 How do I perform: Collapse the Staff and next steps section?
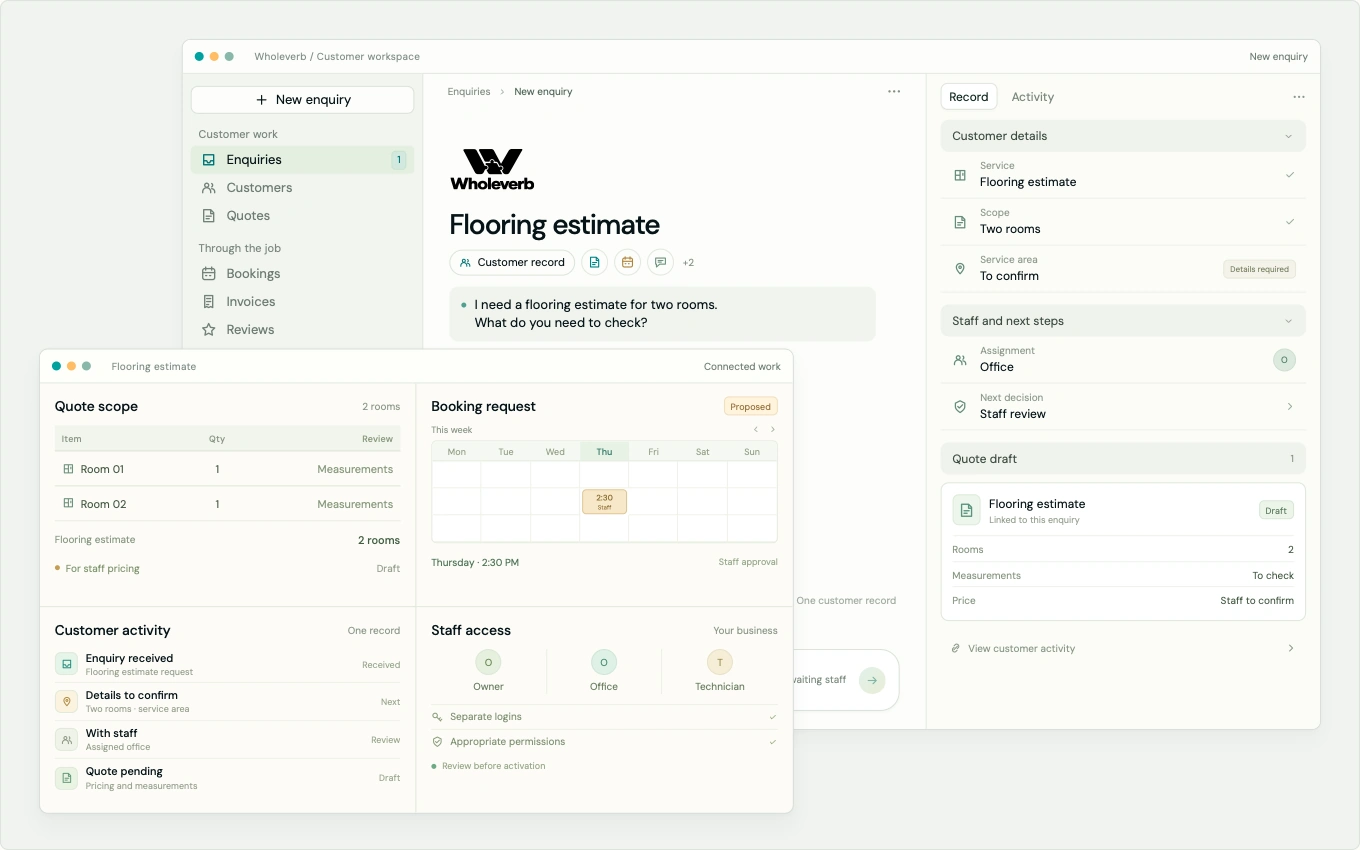[x=1123, y=321]
